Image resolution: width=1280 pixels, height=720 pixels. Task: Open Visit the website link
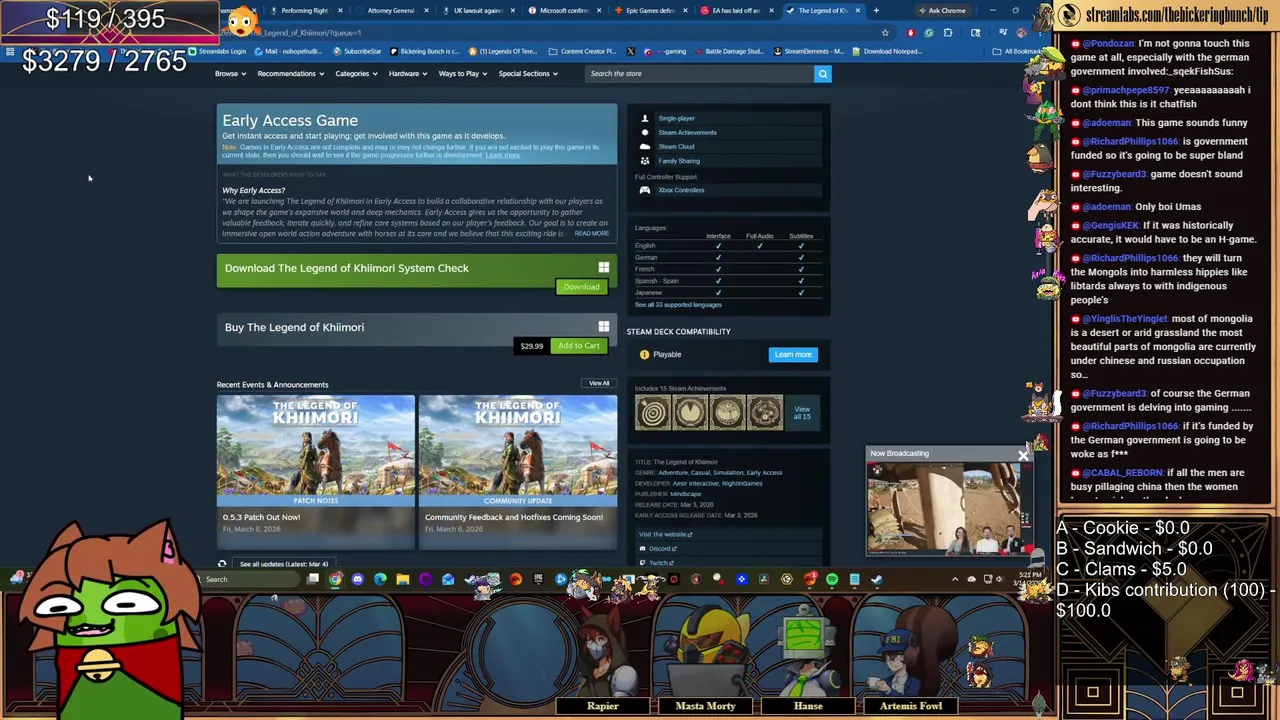(x=665, y=534)
